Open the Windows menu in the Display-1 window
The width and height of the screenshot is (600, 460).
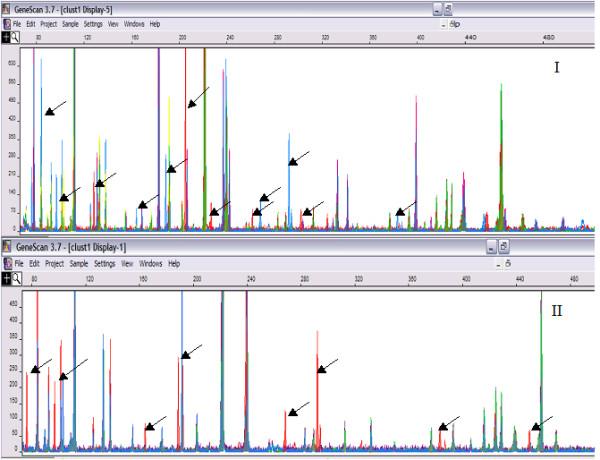[151, 263]
